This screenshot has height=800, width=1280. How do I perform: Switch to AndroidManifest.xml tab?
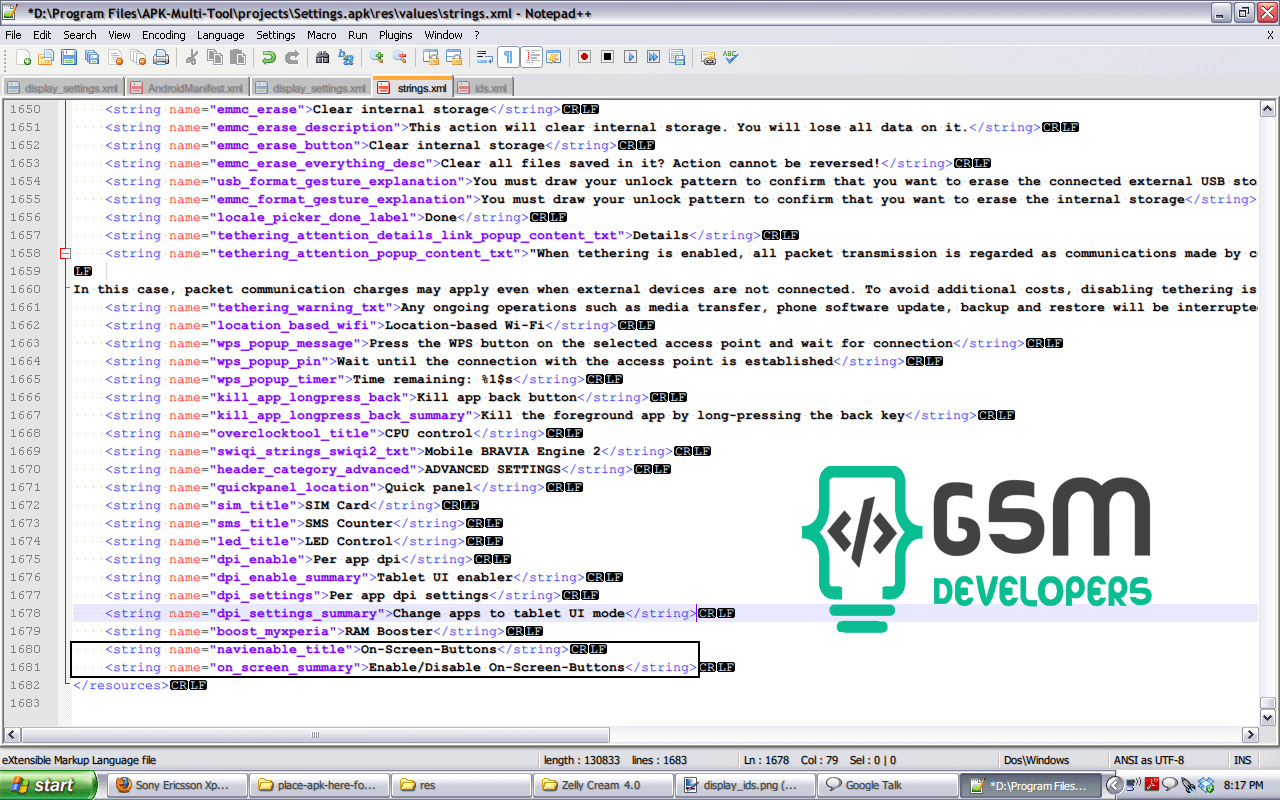click(187, 88)
